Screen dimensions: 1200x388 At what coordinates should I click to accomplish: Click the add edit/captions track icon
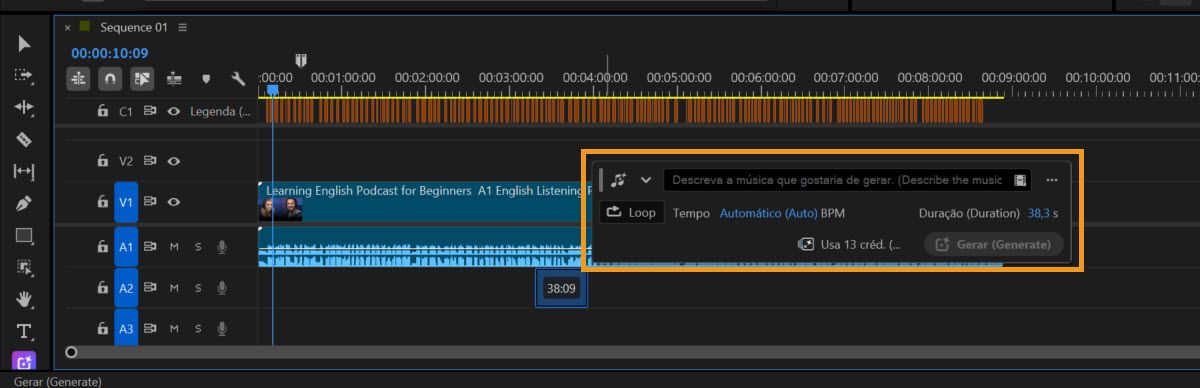pyautogui.click(x=174, y=78)
